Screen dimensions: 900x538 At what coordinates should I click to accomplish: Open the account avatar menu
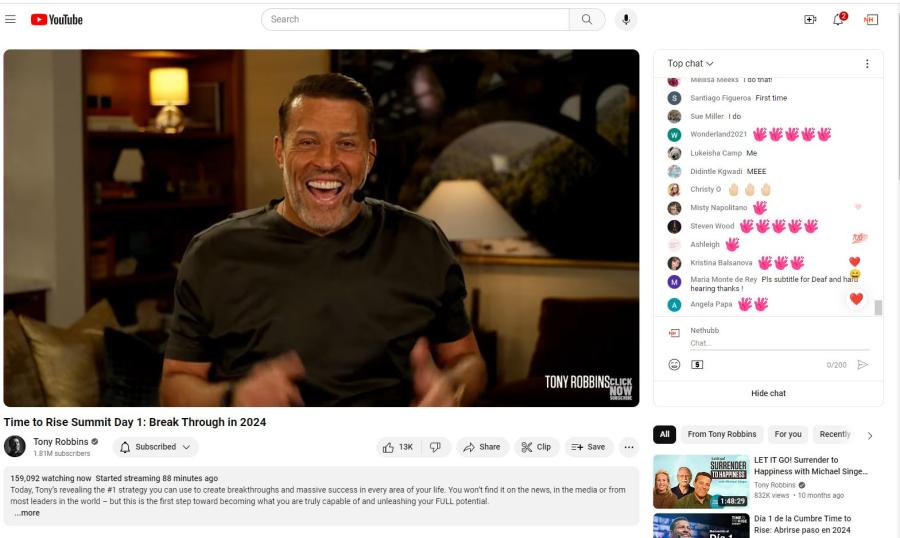pyautogui.click(x=871, y=20)
